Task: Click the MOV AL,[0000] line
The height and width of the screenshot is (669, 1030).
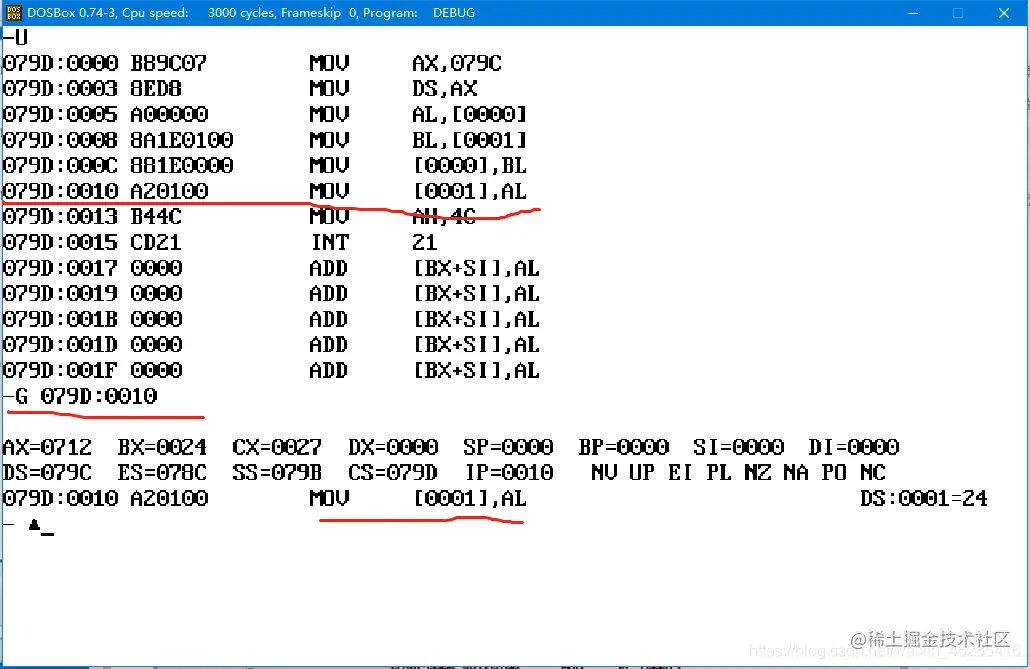Action: pyautogui.click(x=265, y=114)
